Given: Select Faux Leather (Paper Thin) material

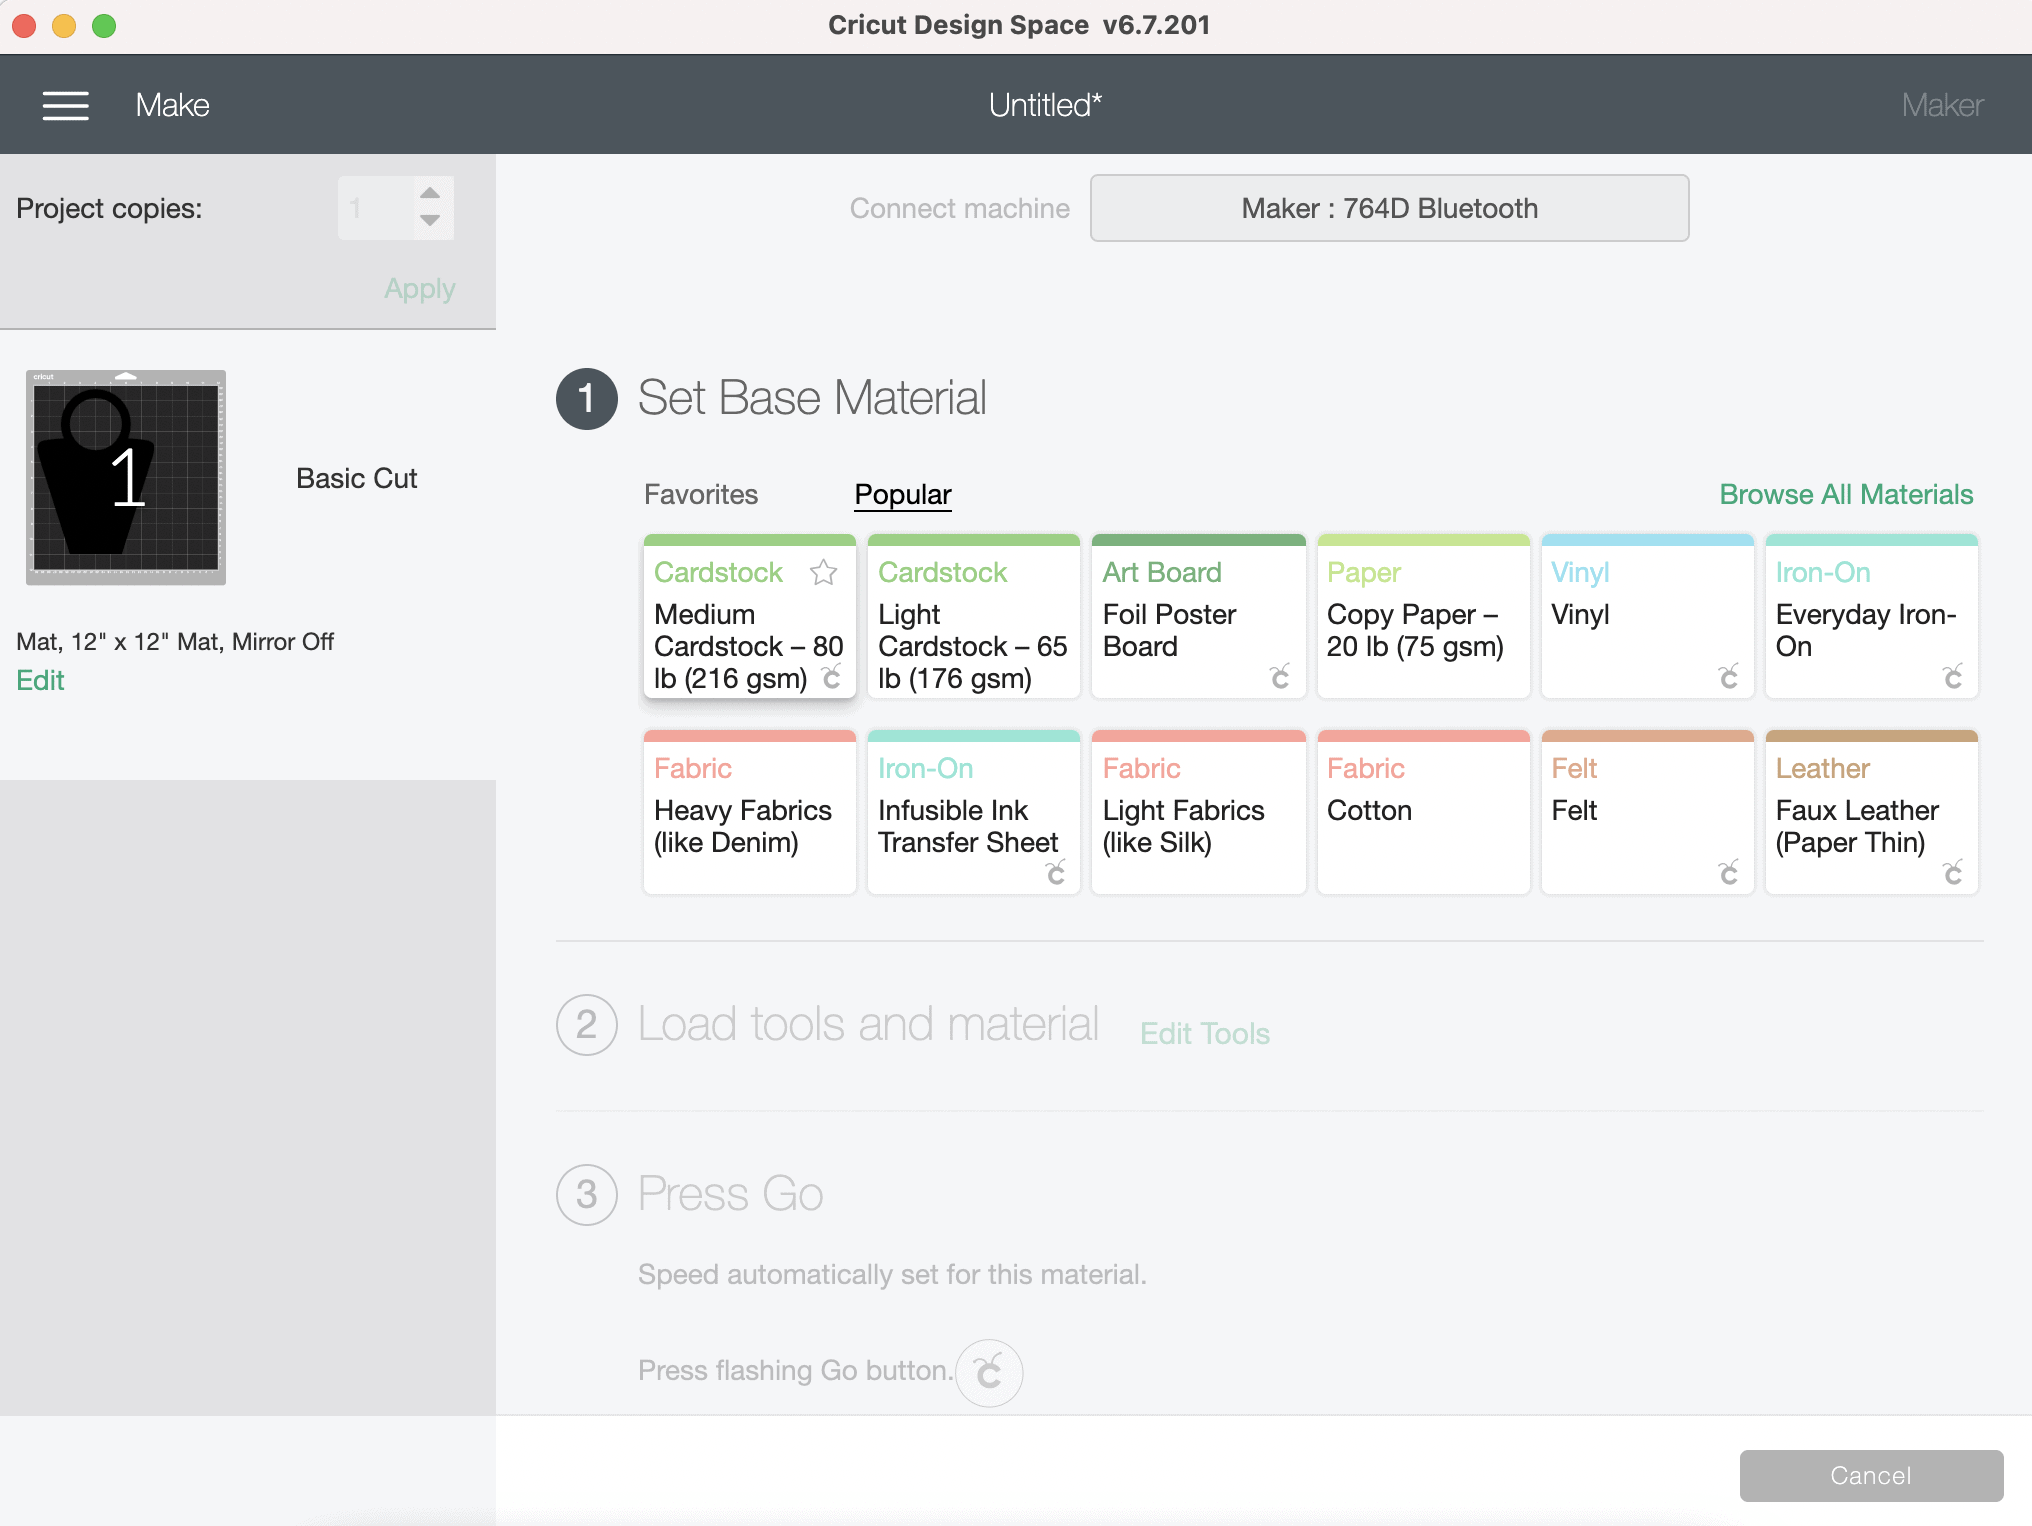Looking at the screenshot, I should click(1871, 812).
